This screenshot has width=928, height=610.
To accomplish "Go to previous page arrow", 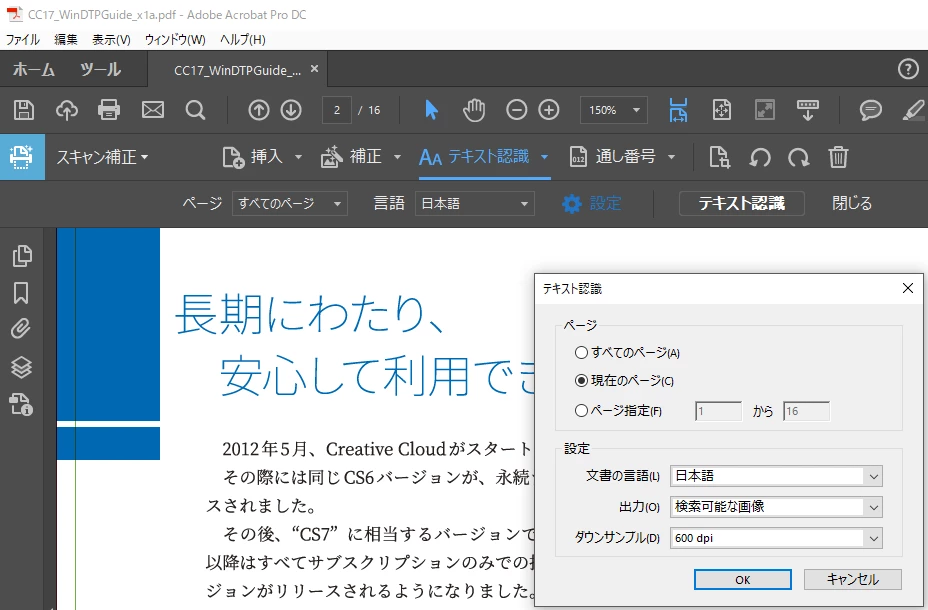I will coord(259,110).
